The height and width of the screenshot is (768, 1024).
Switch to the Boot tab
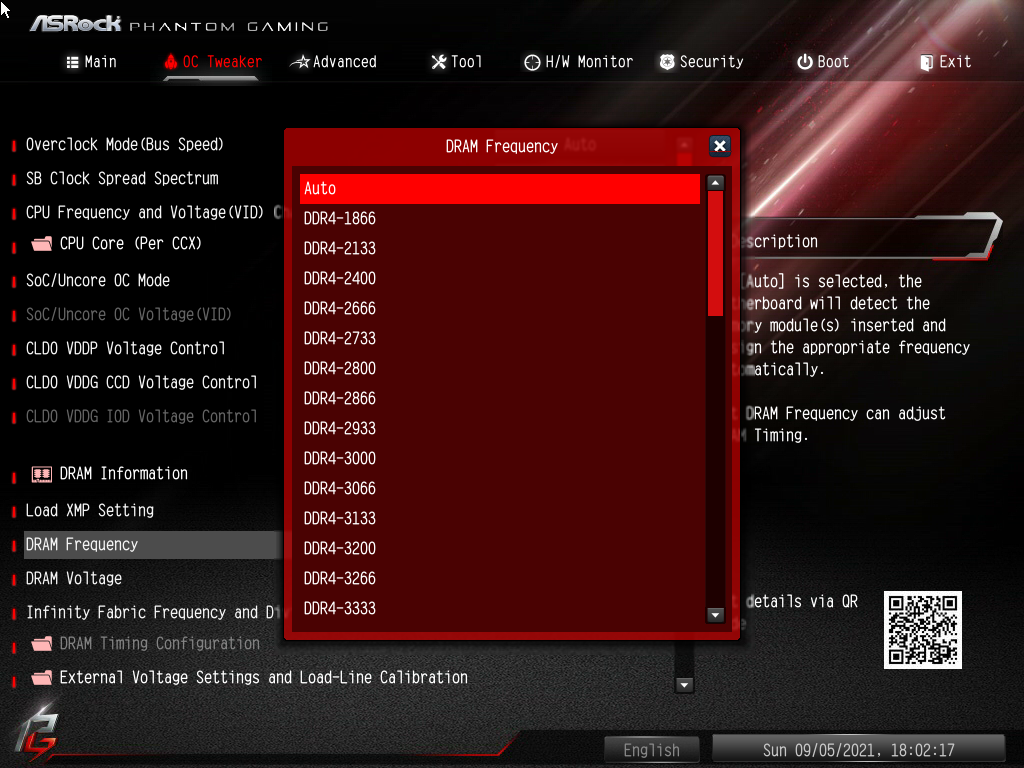point(823,62)
